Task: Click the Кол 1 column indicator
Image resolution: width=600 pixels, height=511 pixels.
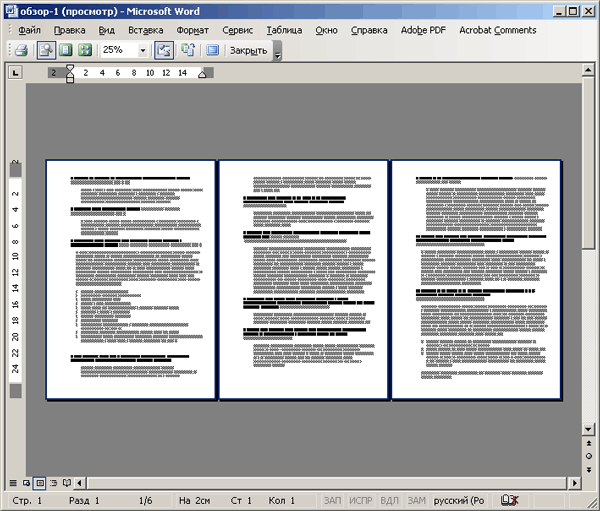Action: coord(282,500)
